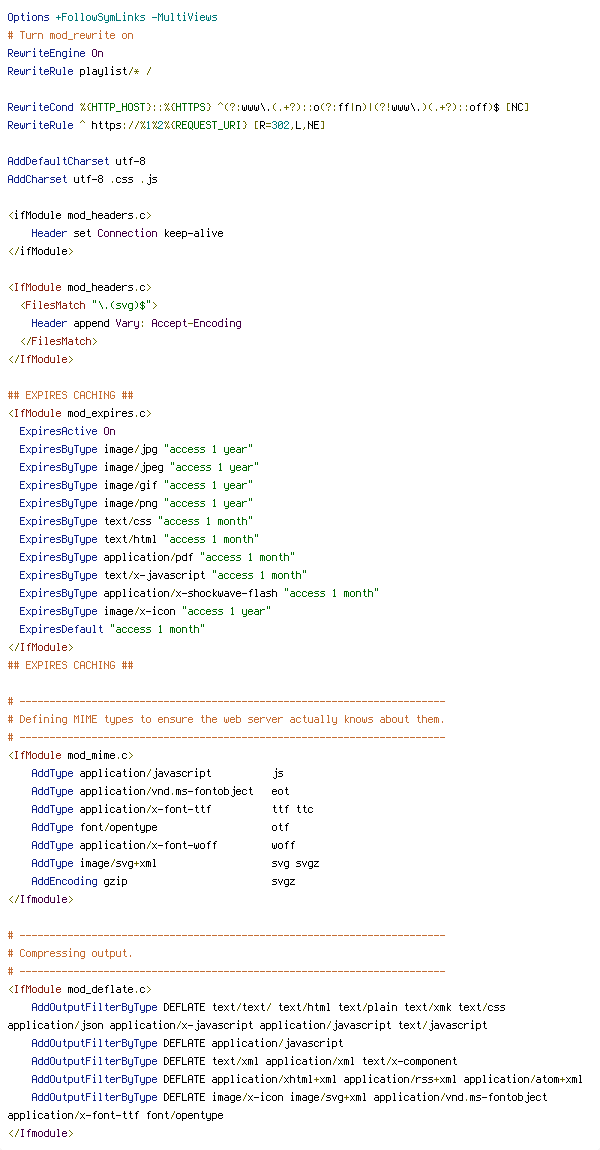Click ExpiresByType application/x-shockwave-flash line

199,593
